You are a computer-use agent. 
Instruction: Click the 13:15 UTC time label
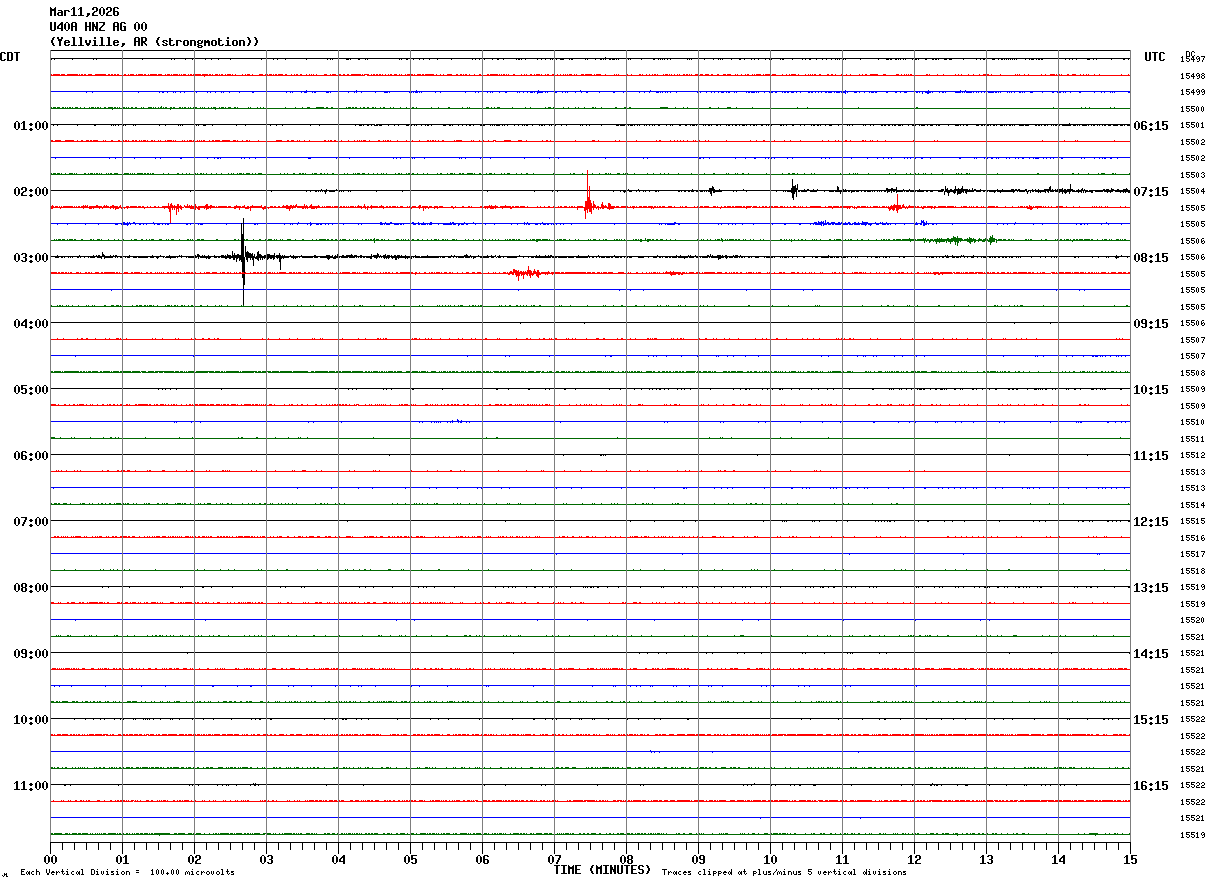(1150, 588)
